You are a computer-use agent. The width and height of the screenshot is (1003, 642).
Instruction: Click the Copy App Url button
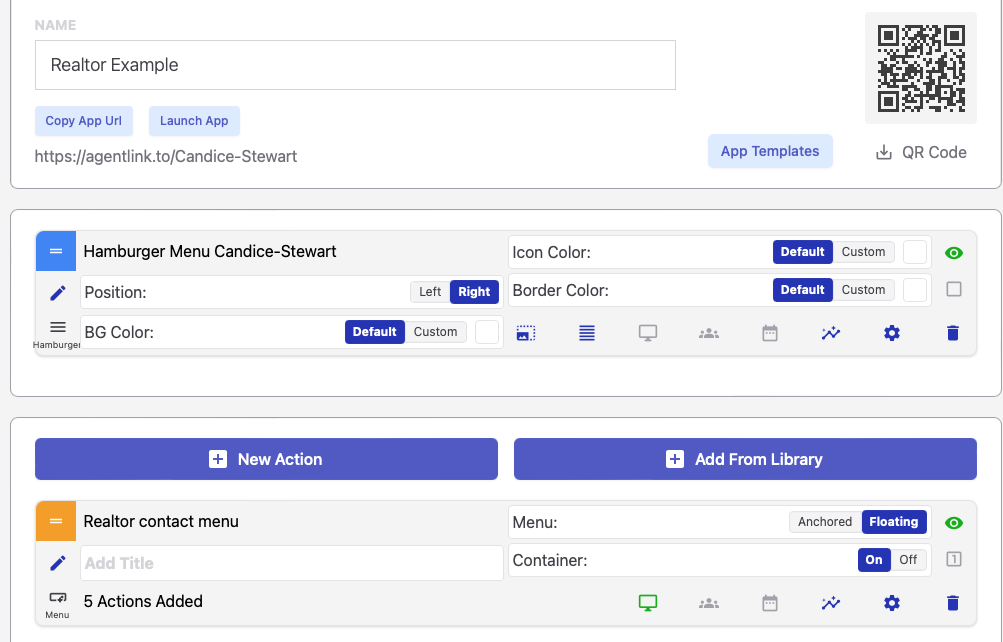click(x=84, y=121)
